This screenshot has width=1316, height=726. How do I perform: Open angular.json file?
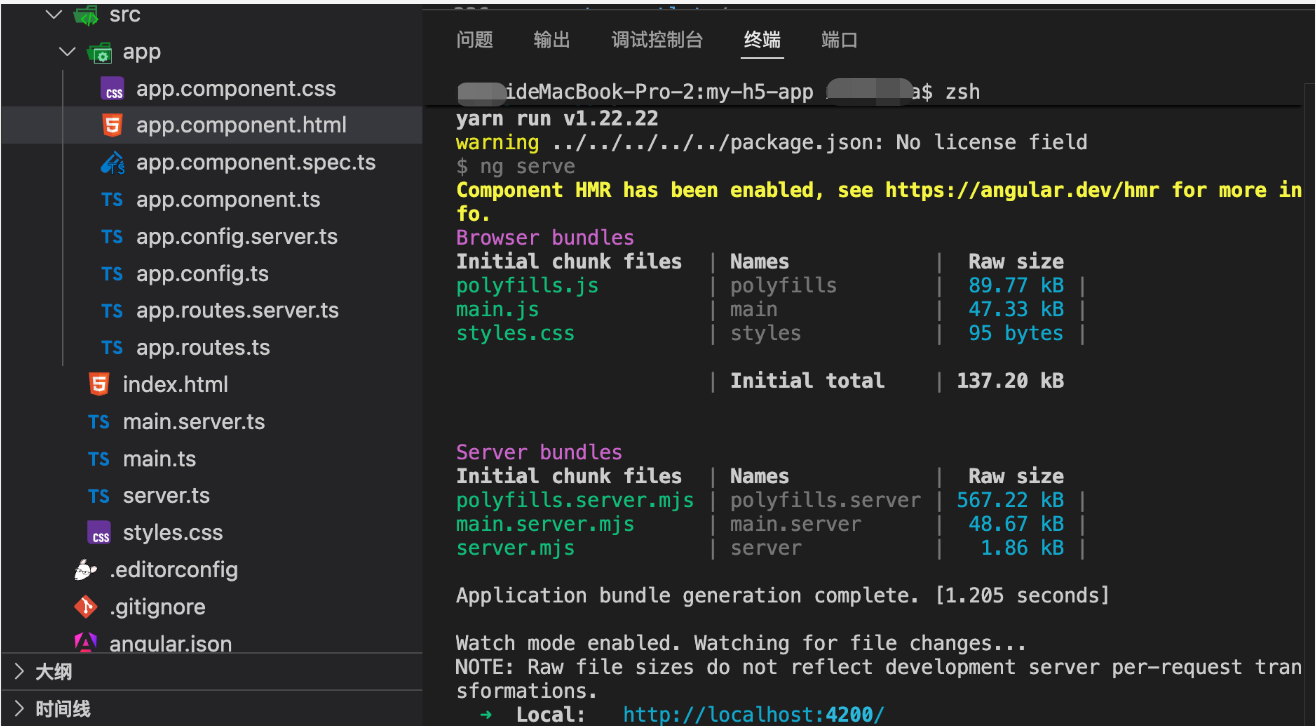170,643
